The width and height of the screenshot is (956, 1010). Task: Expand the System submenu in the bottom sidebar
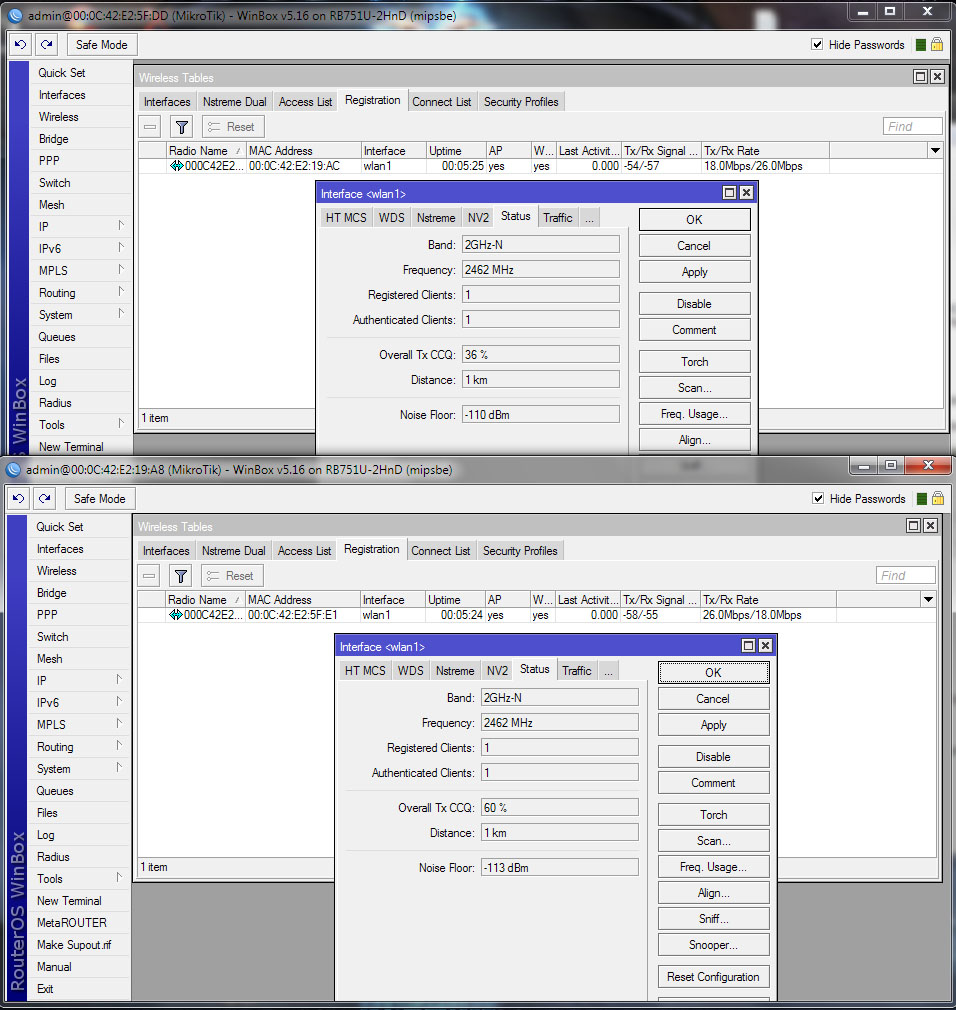119,768
